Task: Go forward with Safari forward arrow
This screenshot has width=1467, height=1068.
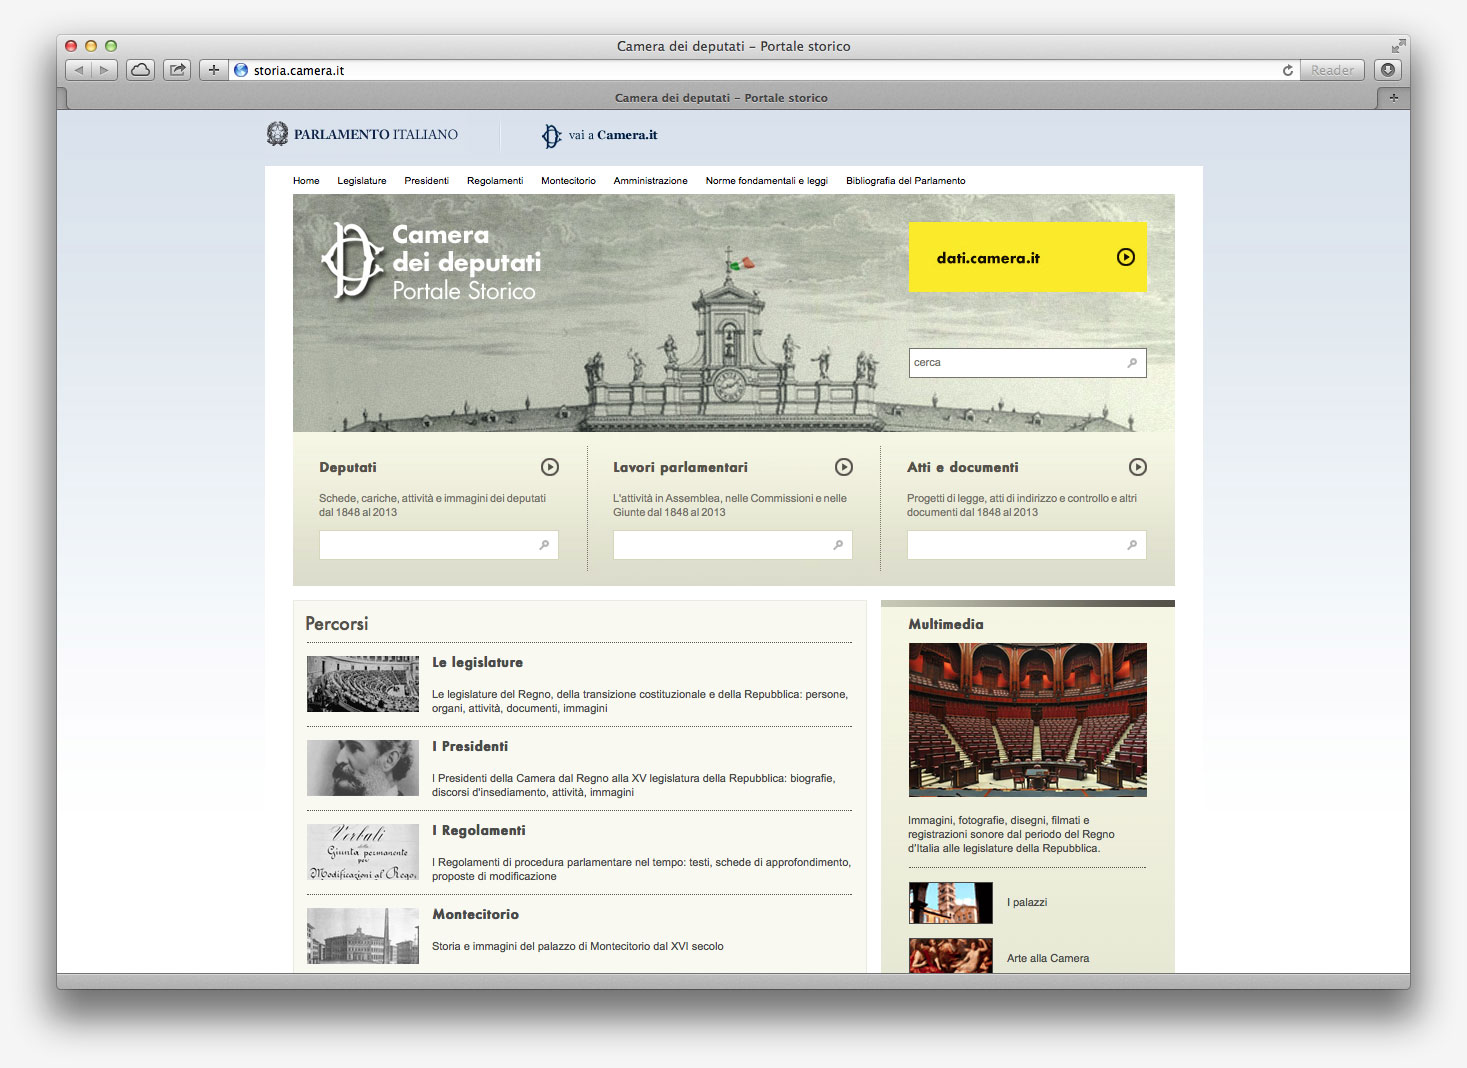Action: 105,70
